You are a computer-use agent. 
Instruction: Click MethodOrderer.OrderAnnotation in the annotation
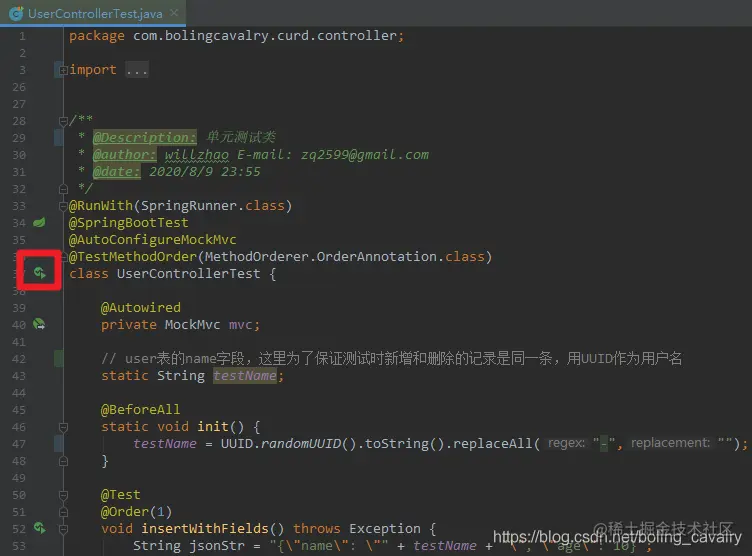coord(320,257)
